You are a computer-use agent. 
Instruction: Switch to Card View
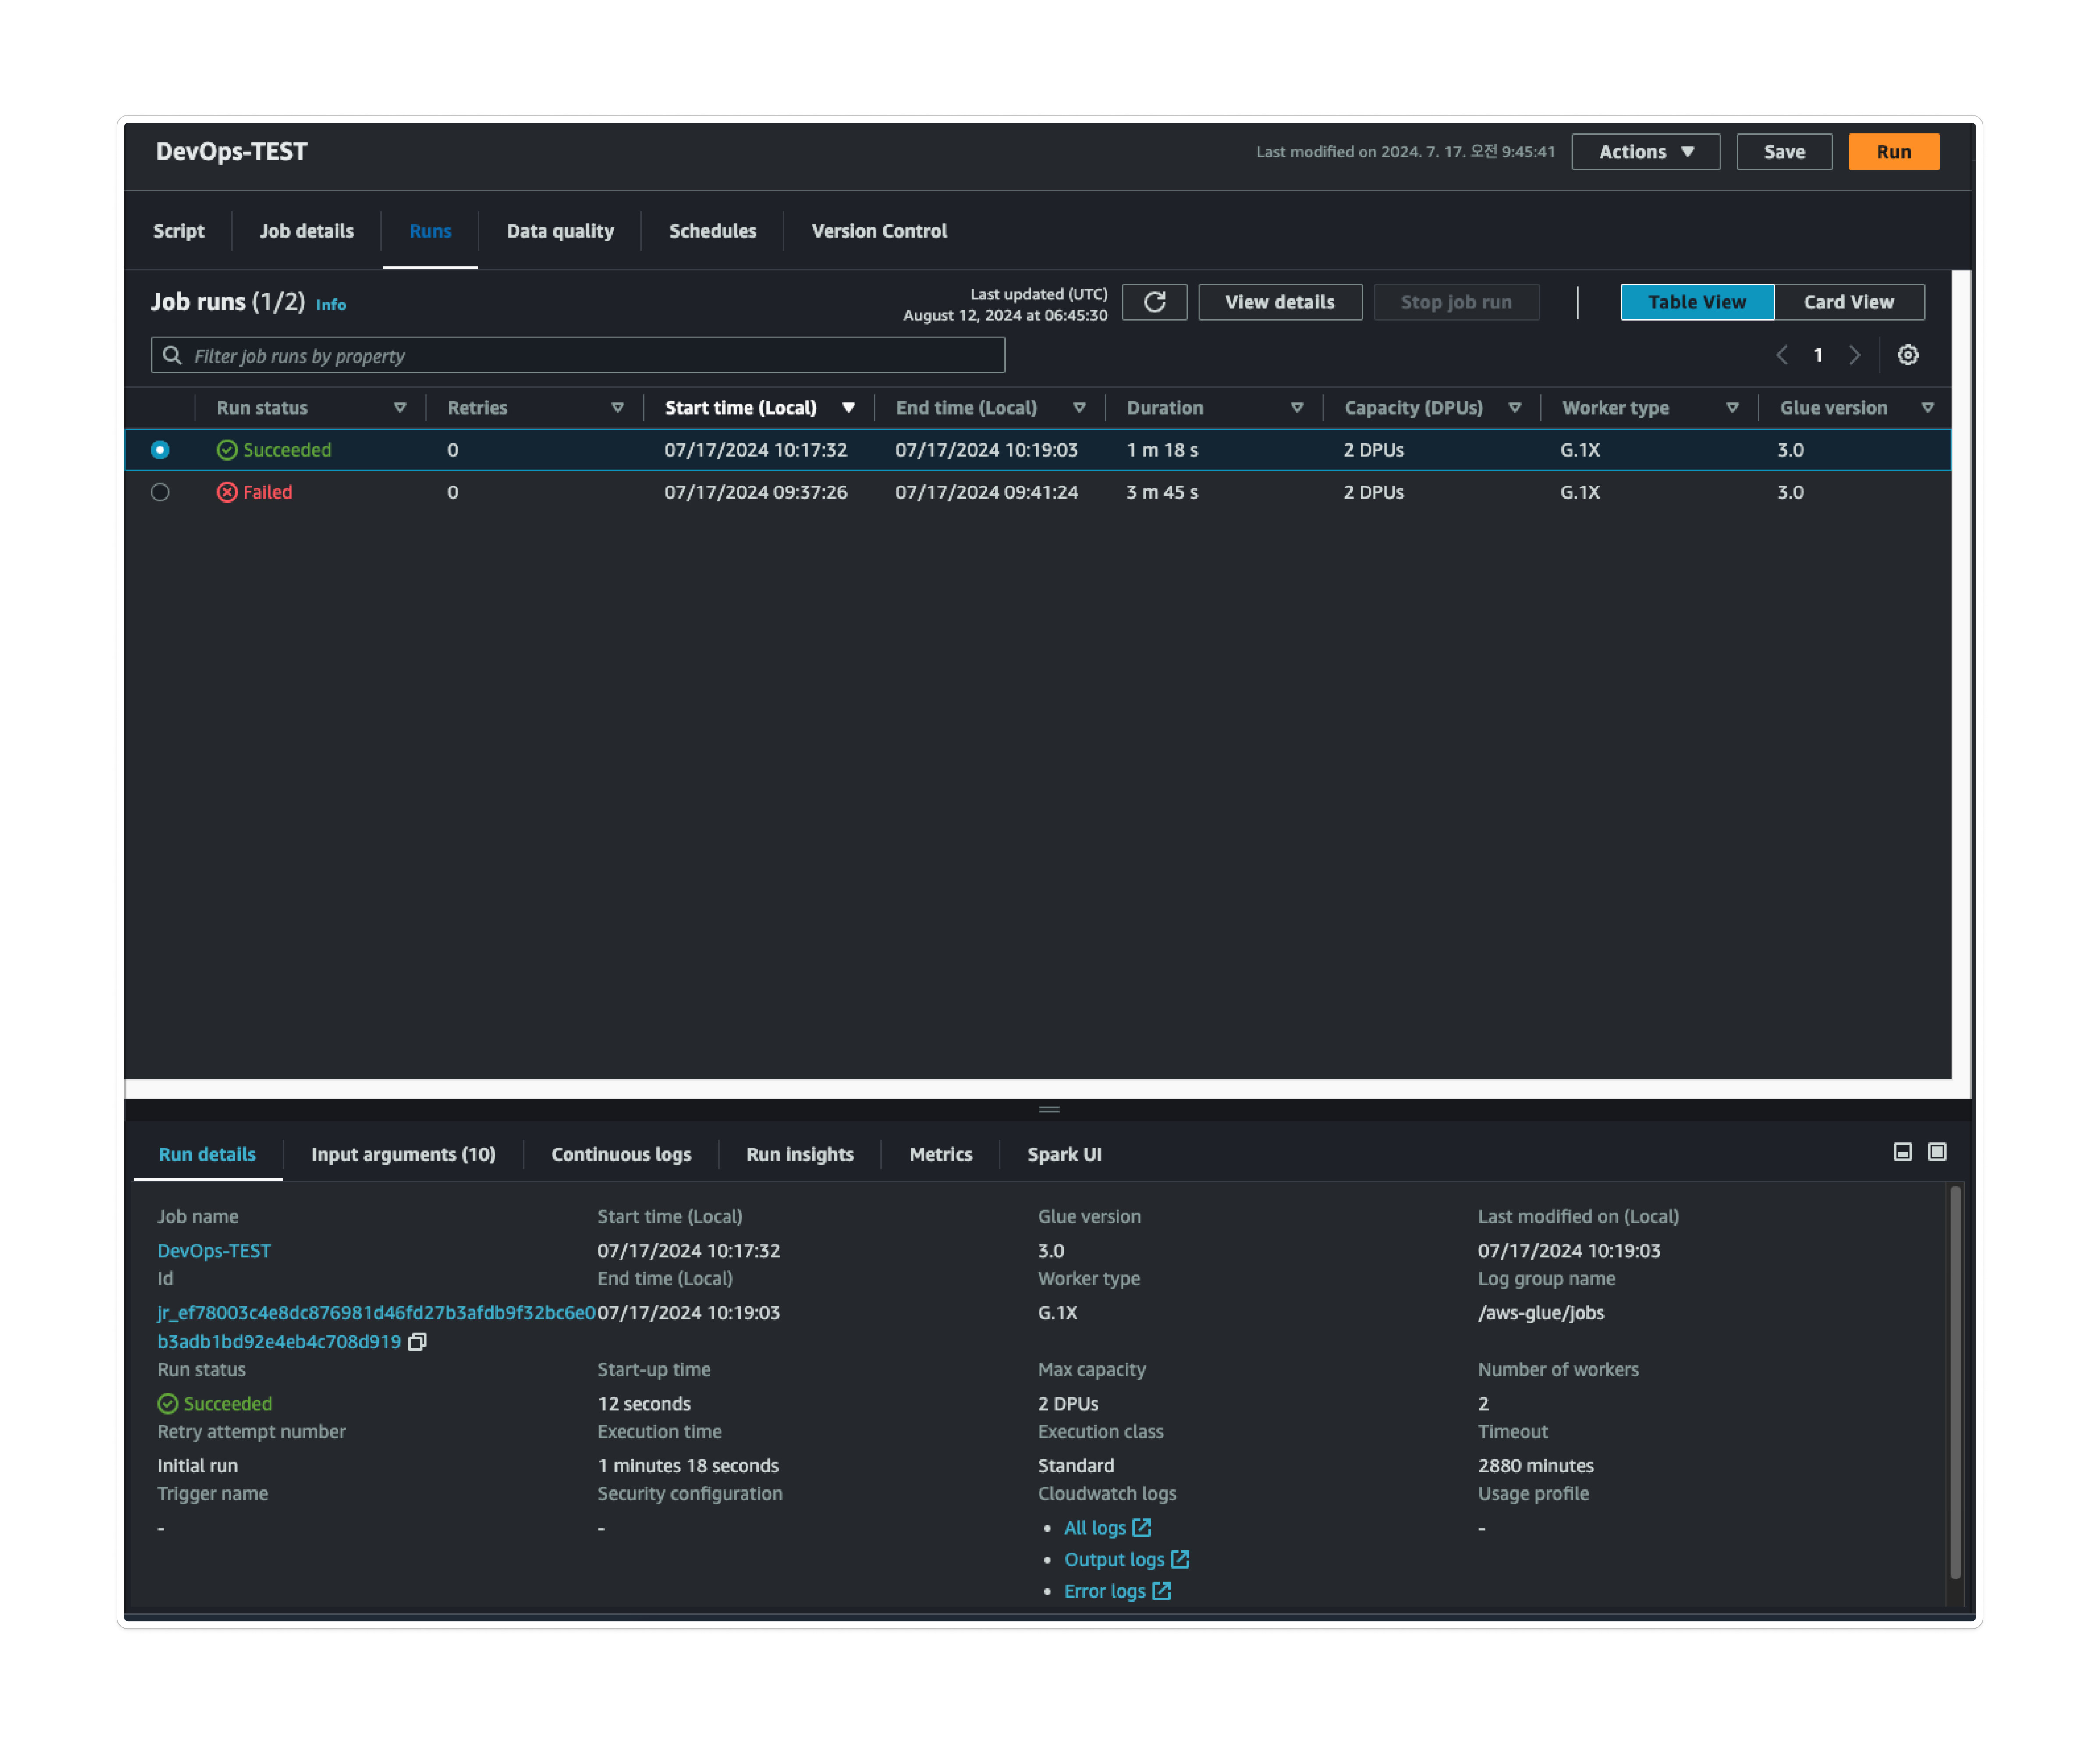click(1848, 302)
